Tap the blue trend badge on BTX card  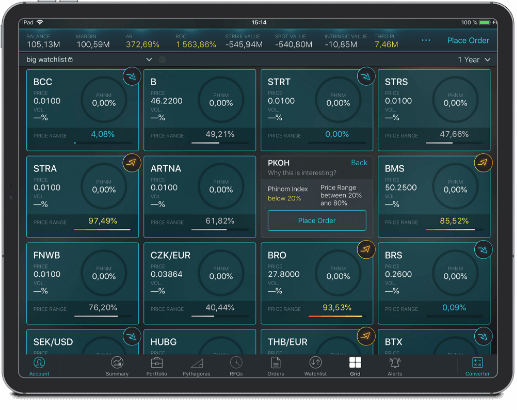[x=483, y=336]
